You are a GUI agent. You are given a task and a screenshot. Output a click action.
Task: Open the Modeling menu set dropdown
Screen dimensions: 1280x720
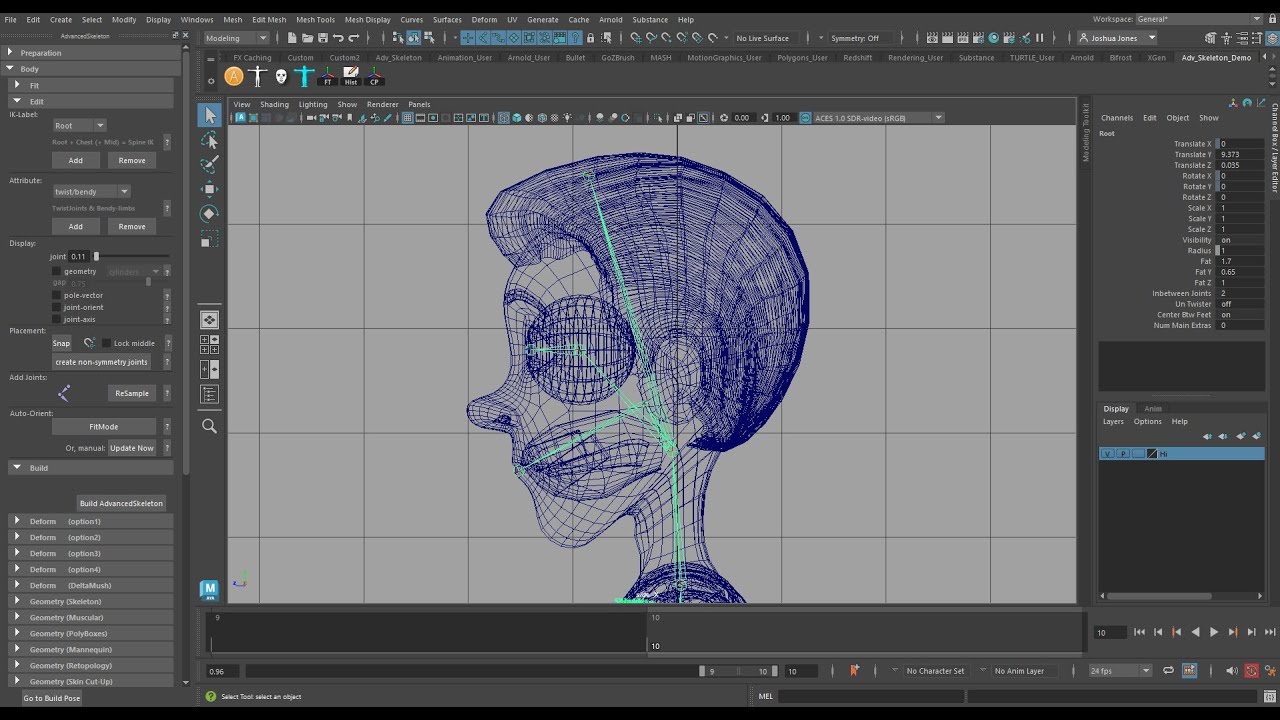[x=236, y=38]
